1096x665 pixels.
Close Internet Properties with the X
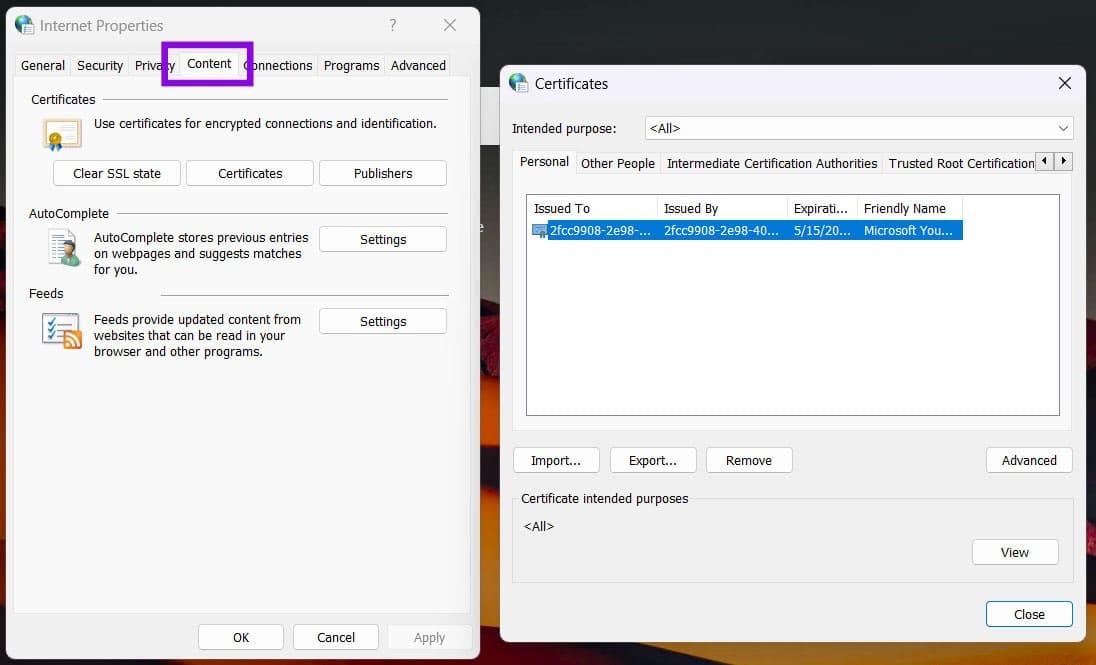(x=449, y=25)
